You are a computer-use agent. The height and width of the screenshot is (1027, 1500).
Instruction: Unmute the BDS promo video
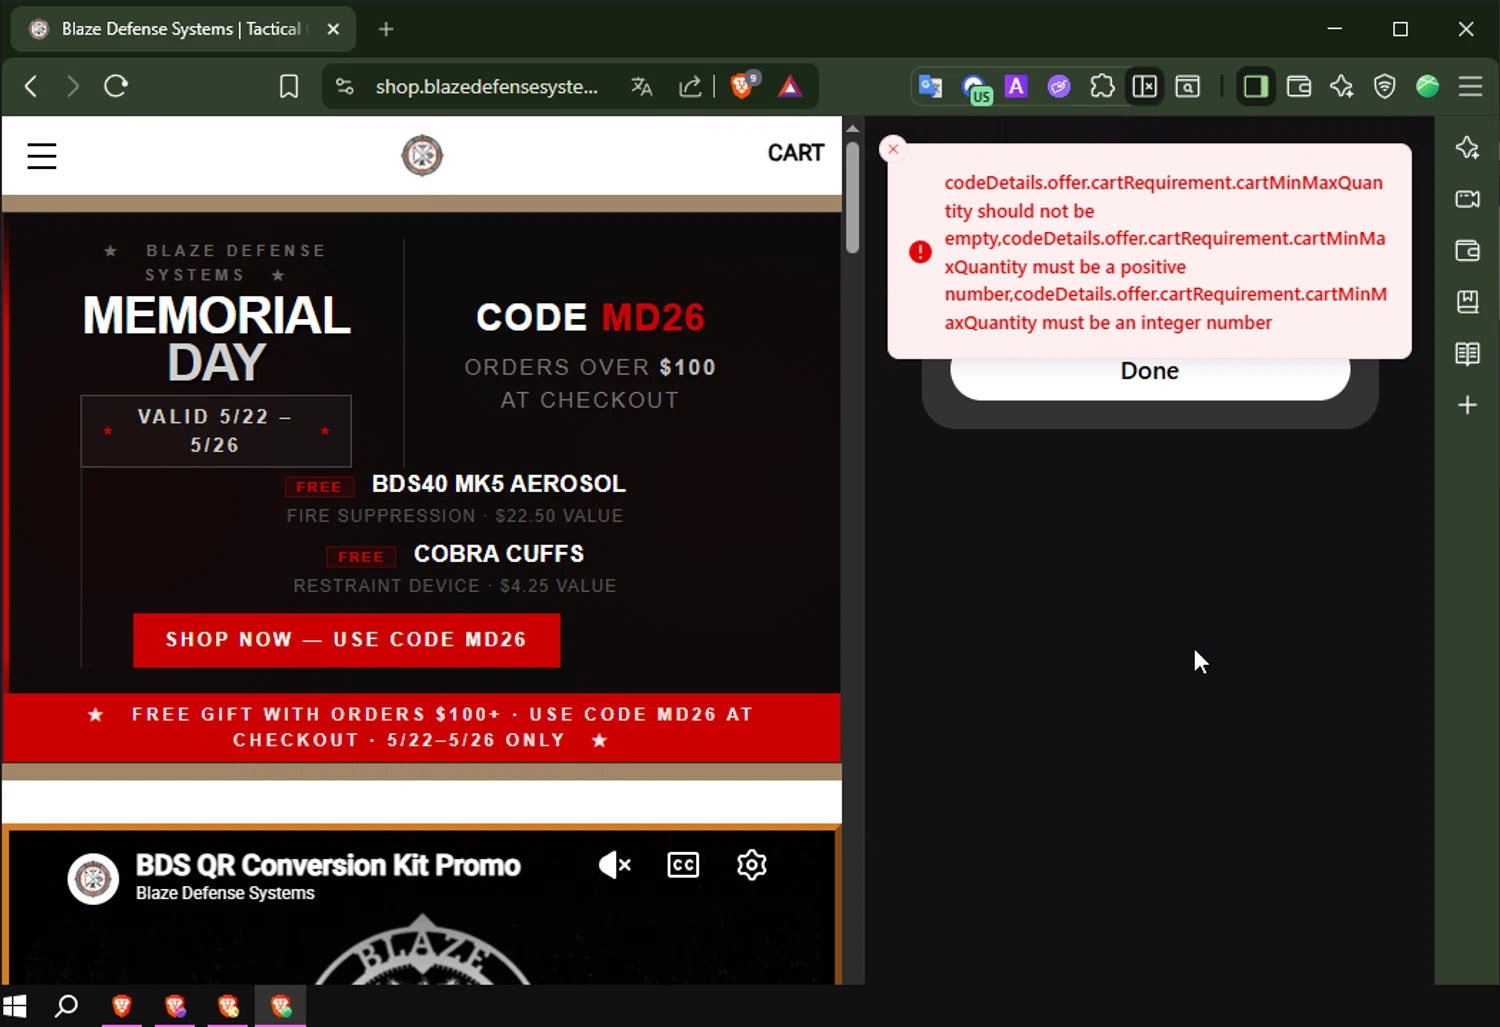[614, 865]
